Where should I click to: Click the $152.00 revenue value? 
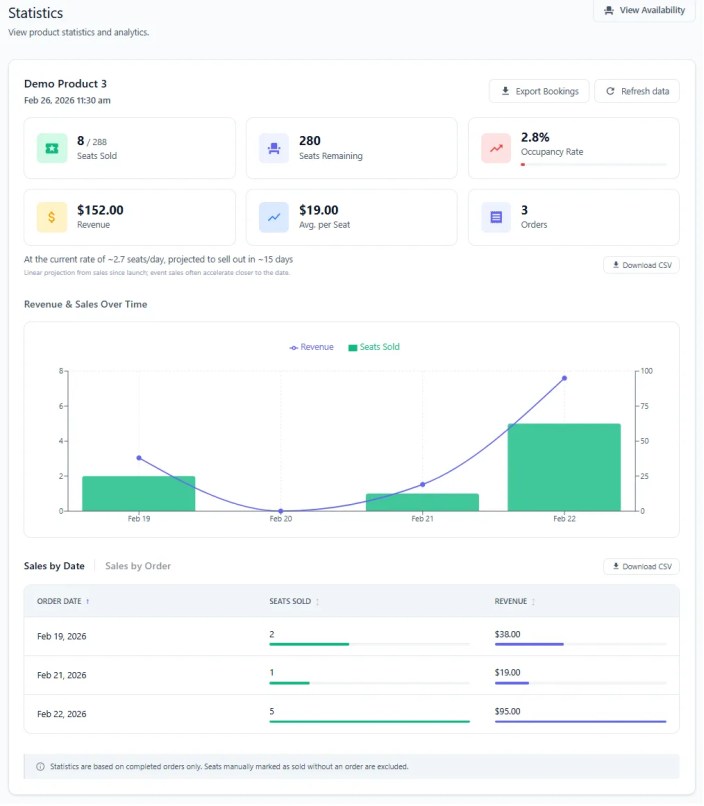click(x=100, y=210)
